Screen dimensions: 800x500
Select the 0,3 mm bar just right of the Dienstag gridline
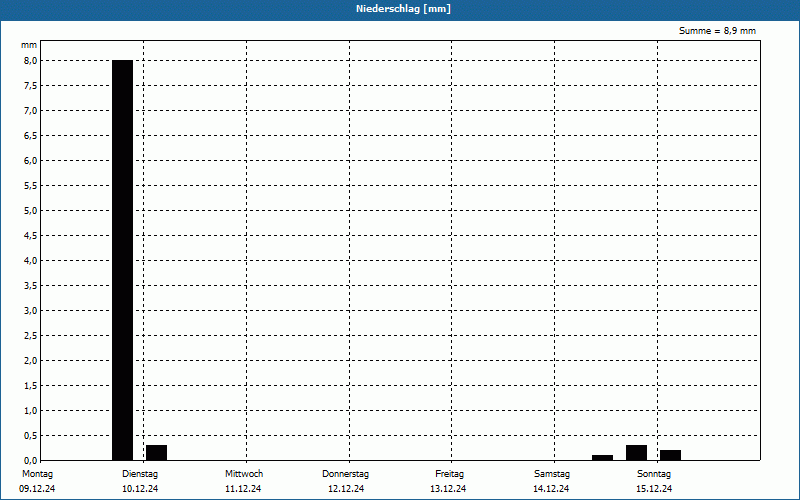coord(157,453)
